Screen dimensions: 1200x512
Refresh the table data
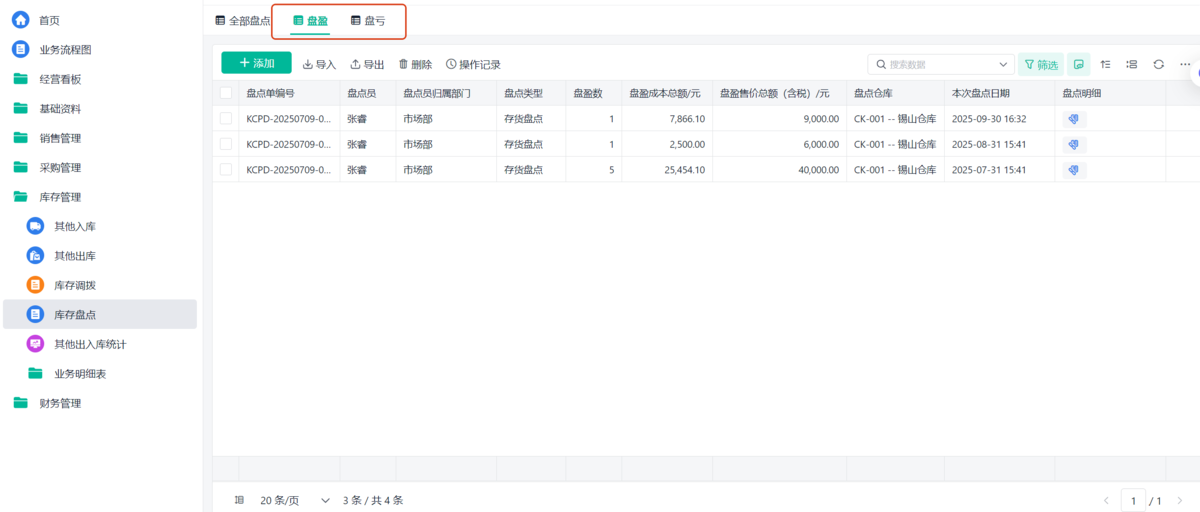pyautogui.click(x=1158, y=64)
